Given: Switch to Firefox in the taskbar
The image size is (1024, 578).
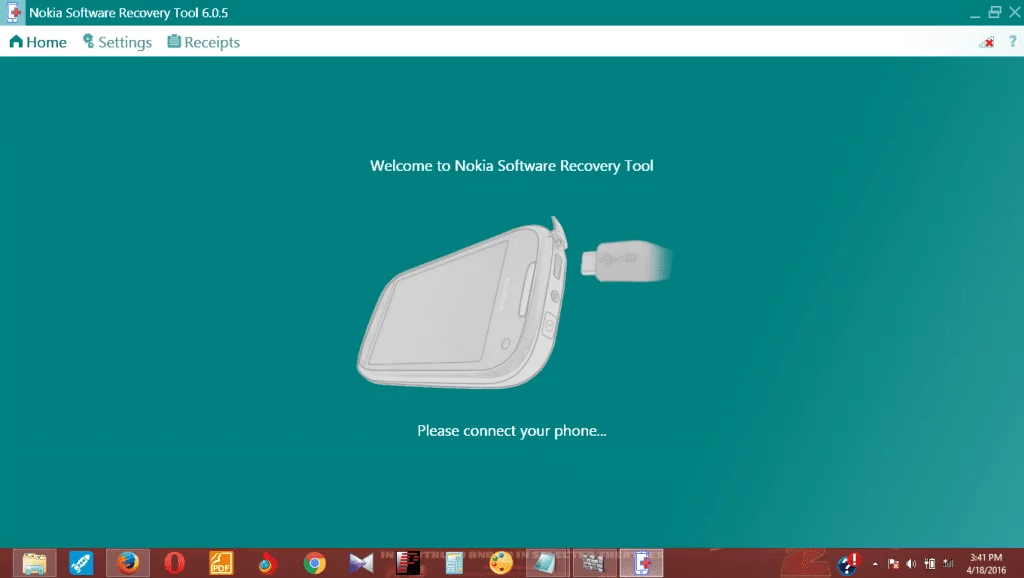Looking at the screenshot, I should pyautogui.click(x=128, y=563).
